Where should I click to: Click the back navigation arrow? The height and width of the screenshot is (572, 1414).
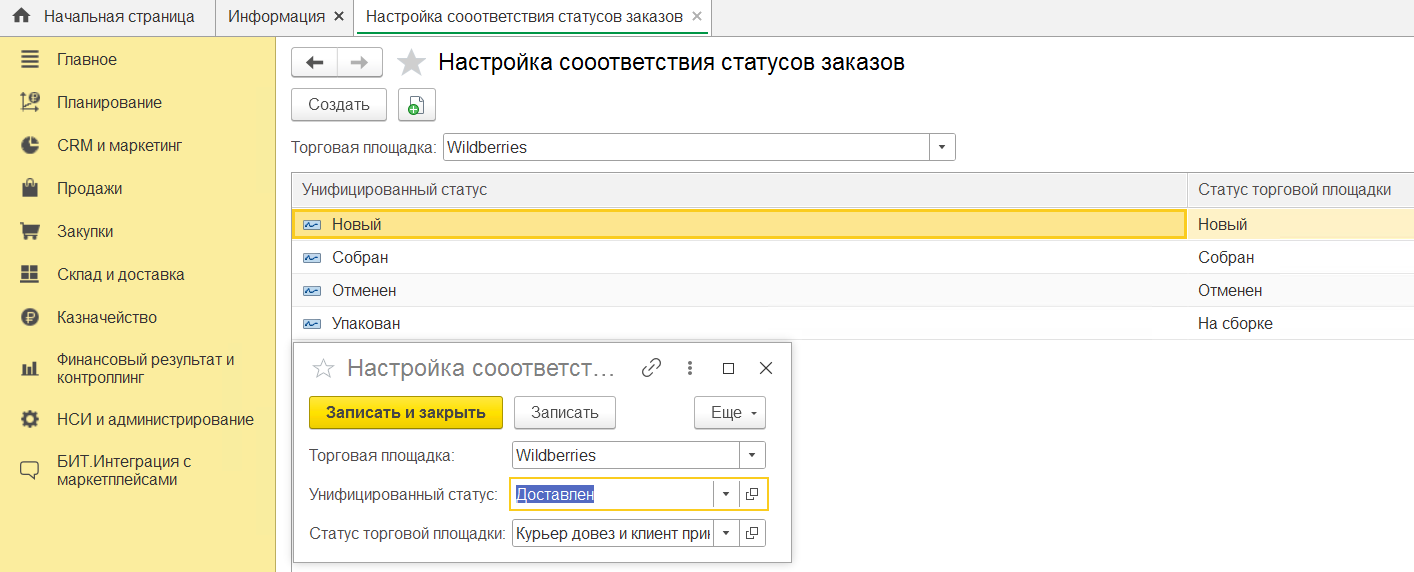314,63
